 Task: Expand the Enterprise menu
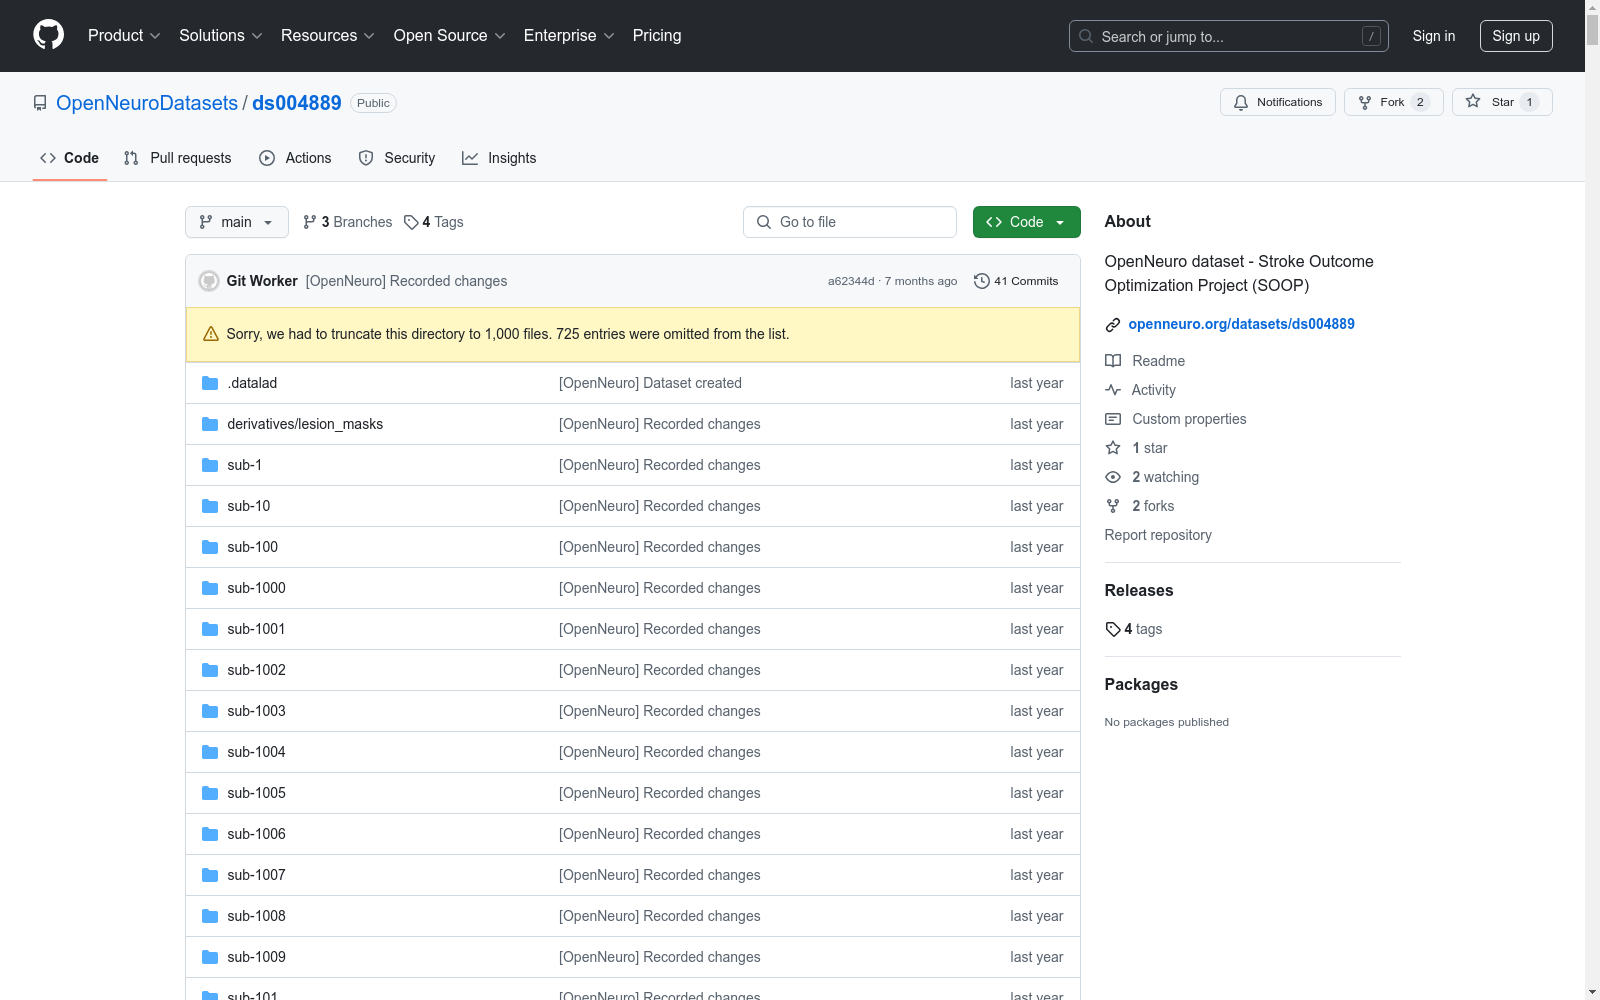point(569,35)
